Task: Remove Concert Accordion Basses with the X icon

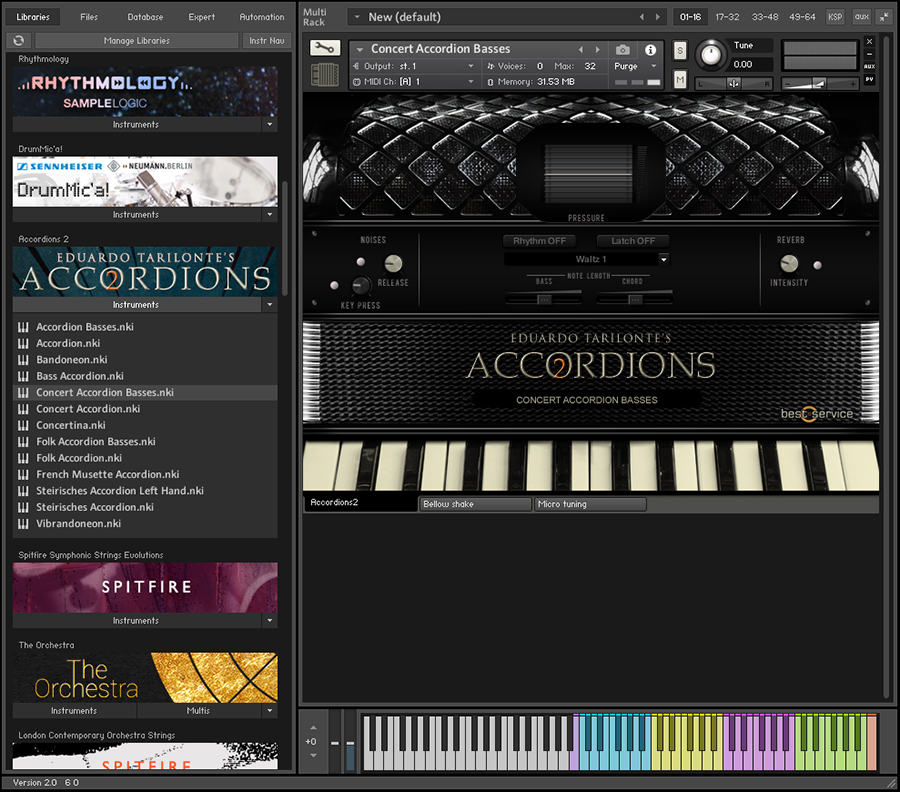Action: pyautogui.click(x=870, y=41)
